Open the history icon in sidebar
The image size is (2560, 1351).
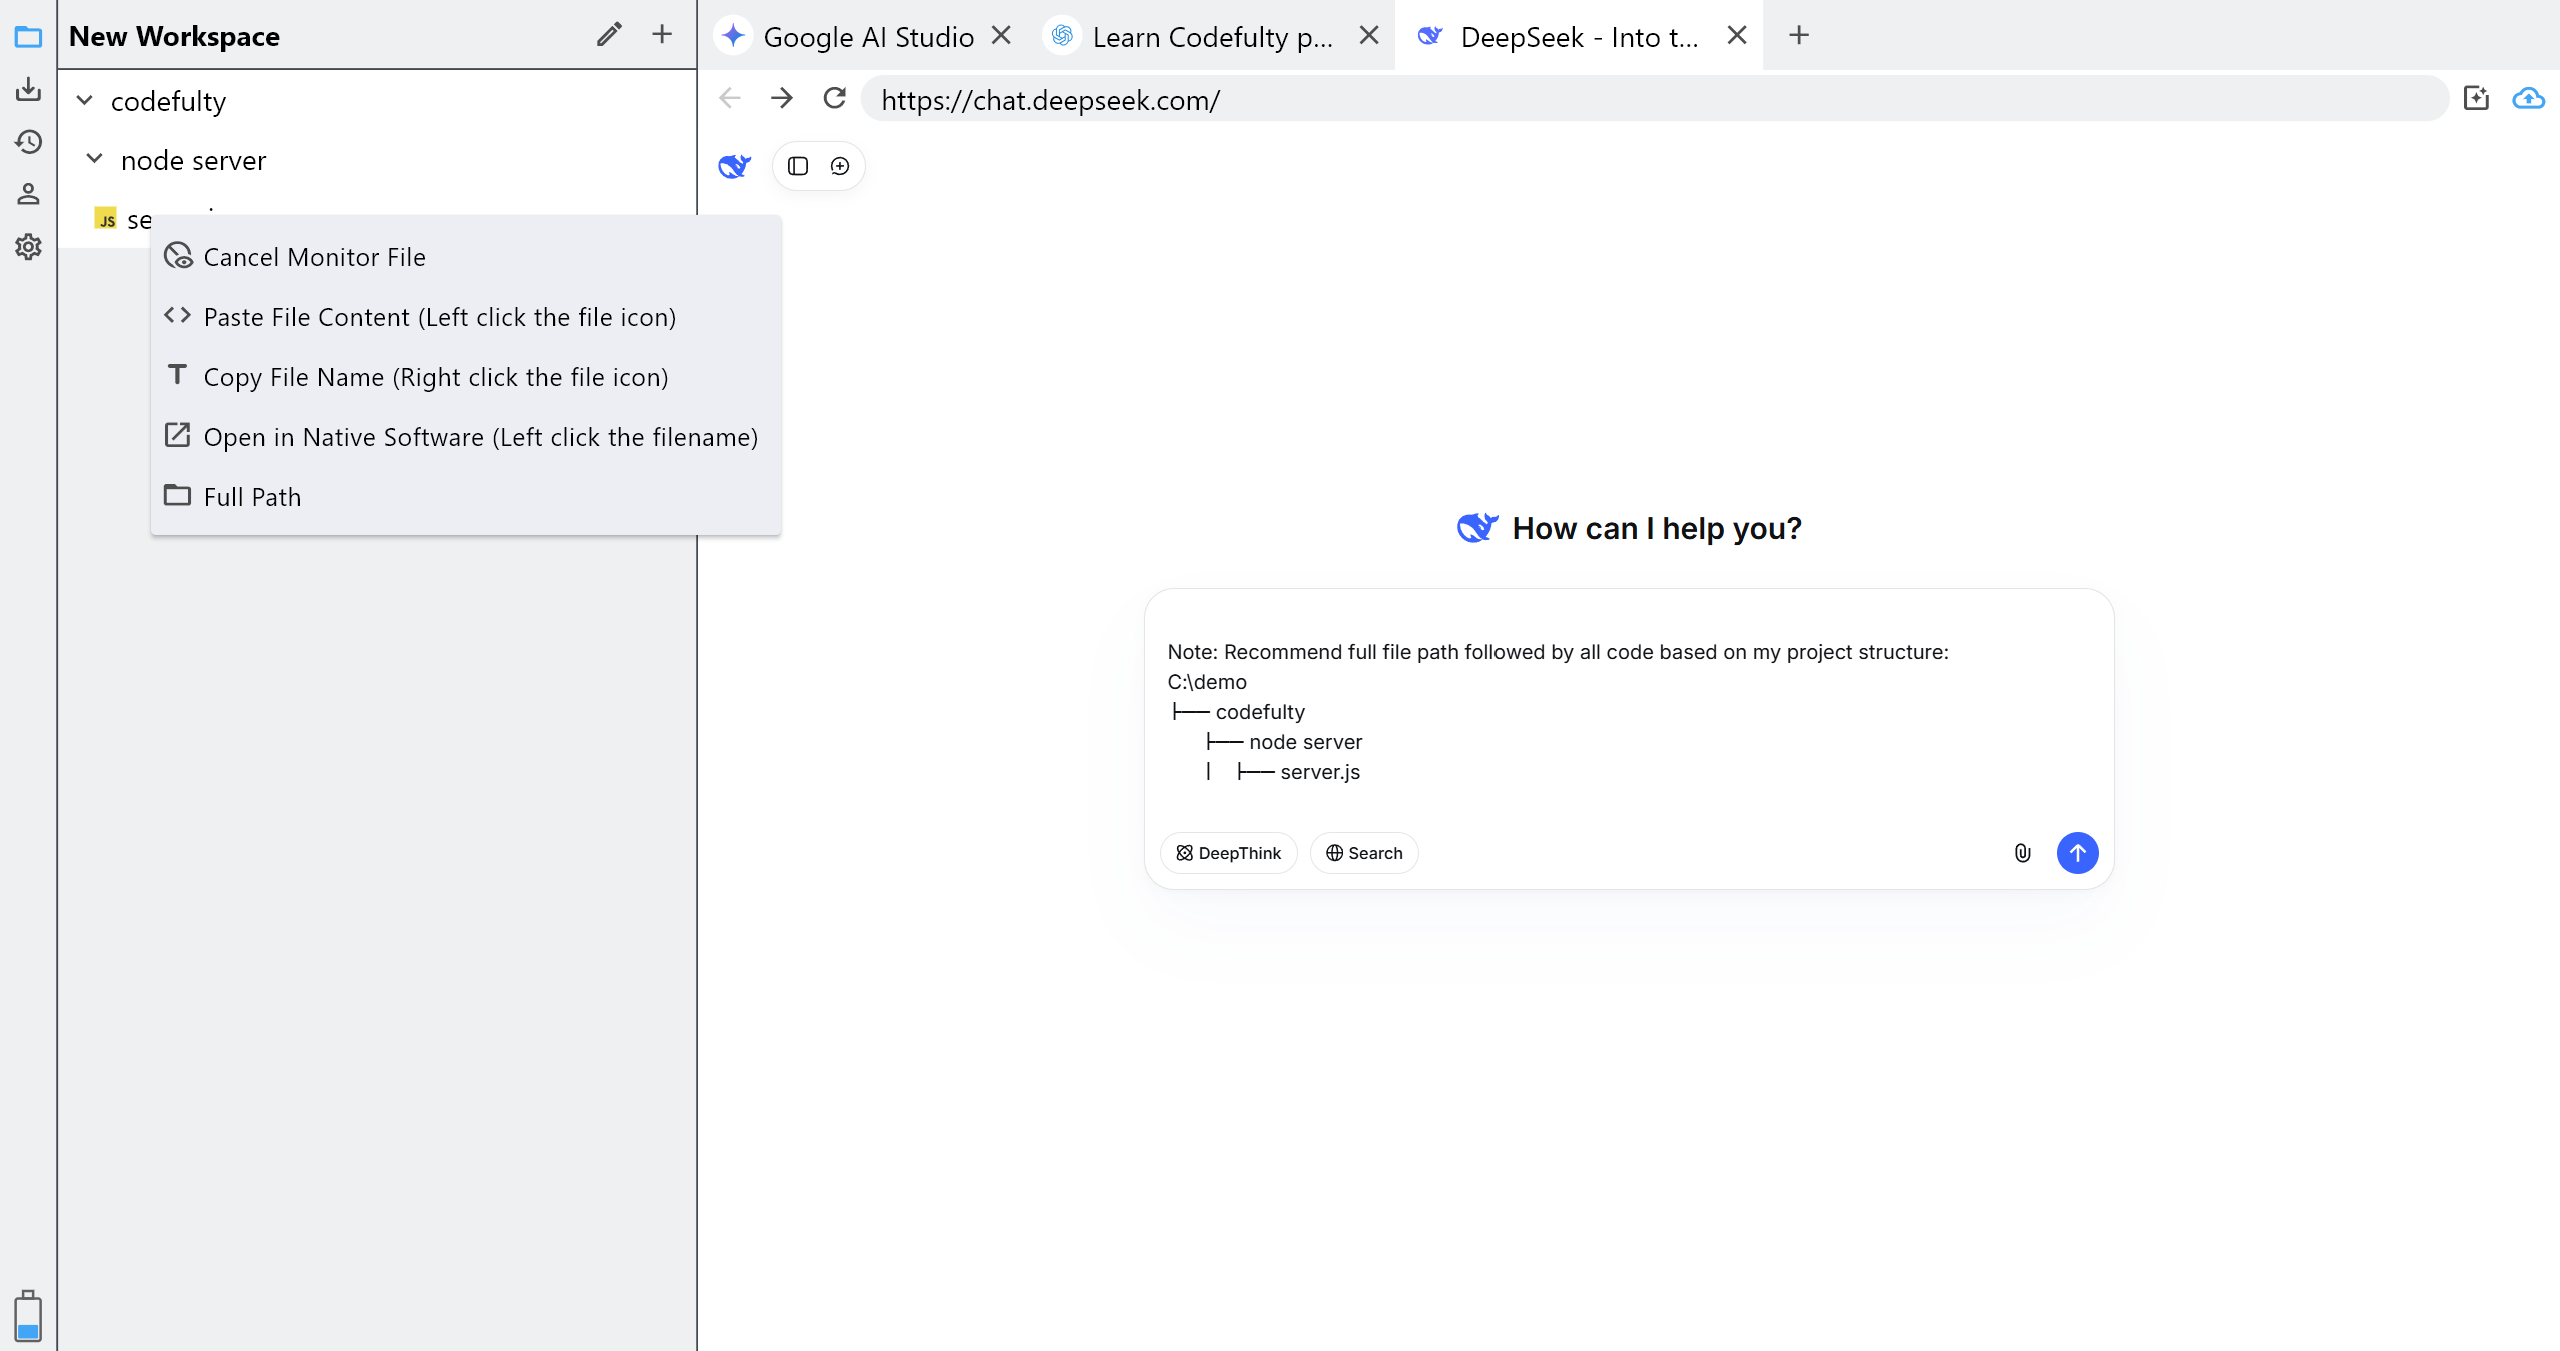coord(28,142)
